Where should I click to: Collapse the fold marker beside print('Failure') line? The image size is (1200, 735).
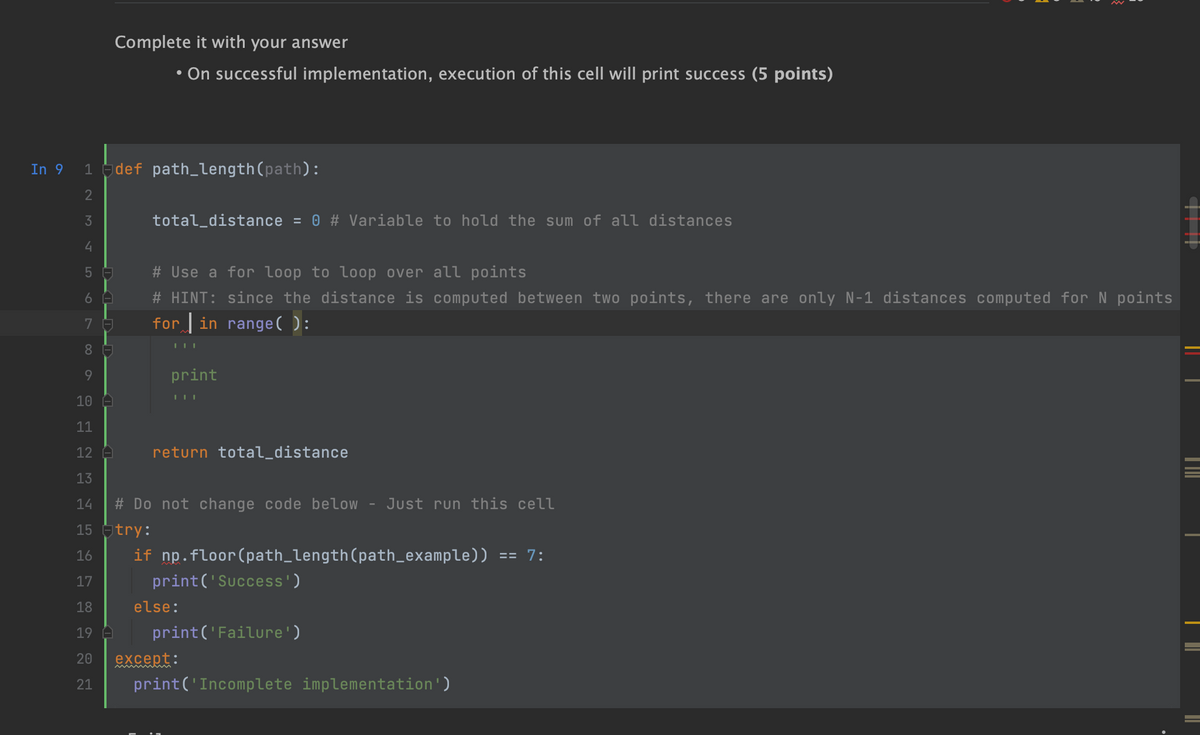tap(105, 632)
